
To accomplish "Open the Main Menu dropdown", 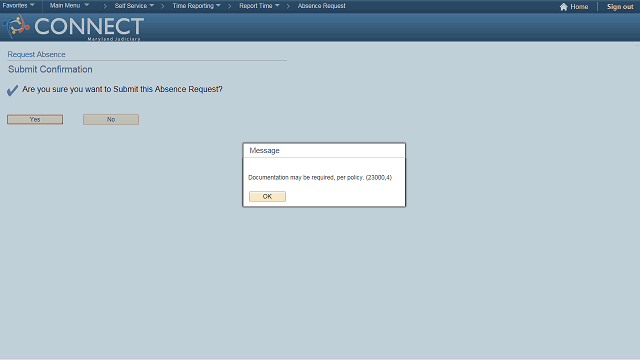I will [69, 6].
